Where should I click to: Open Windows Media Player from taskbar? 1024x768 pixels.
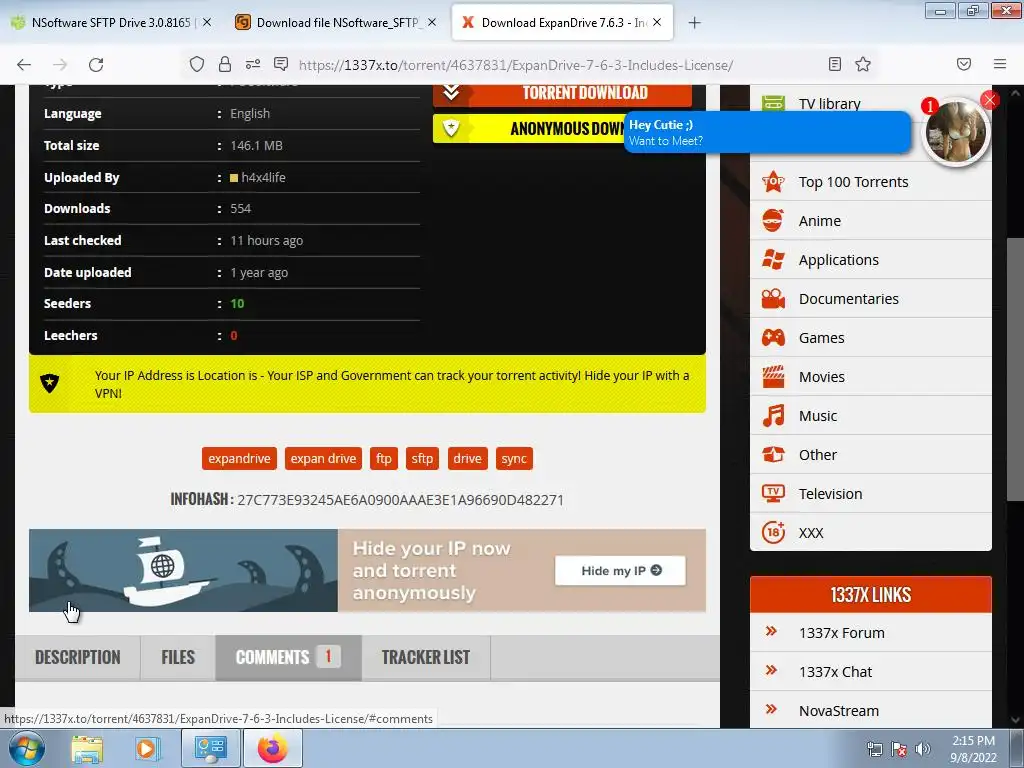point(147,748)
